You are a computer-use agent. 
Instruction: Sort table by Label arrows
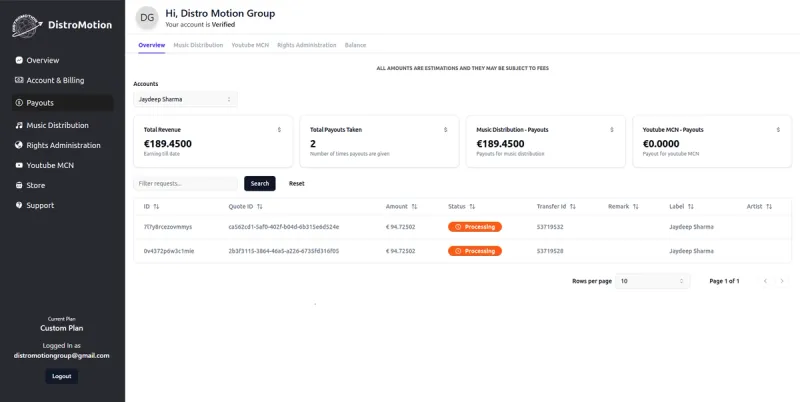(690, 207)
